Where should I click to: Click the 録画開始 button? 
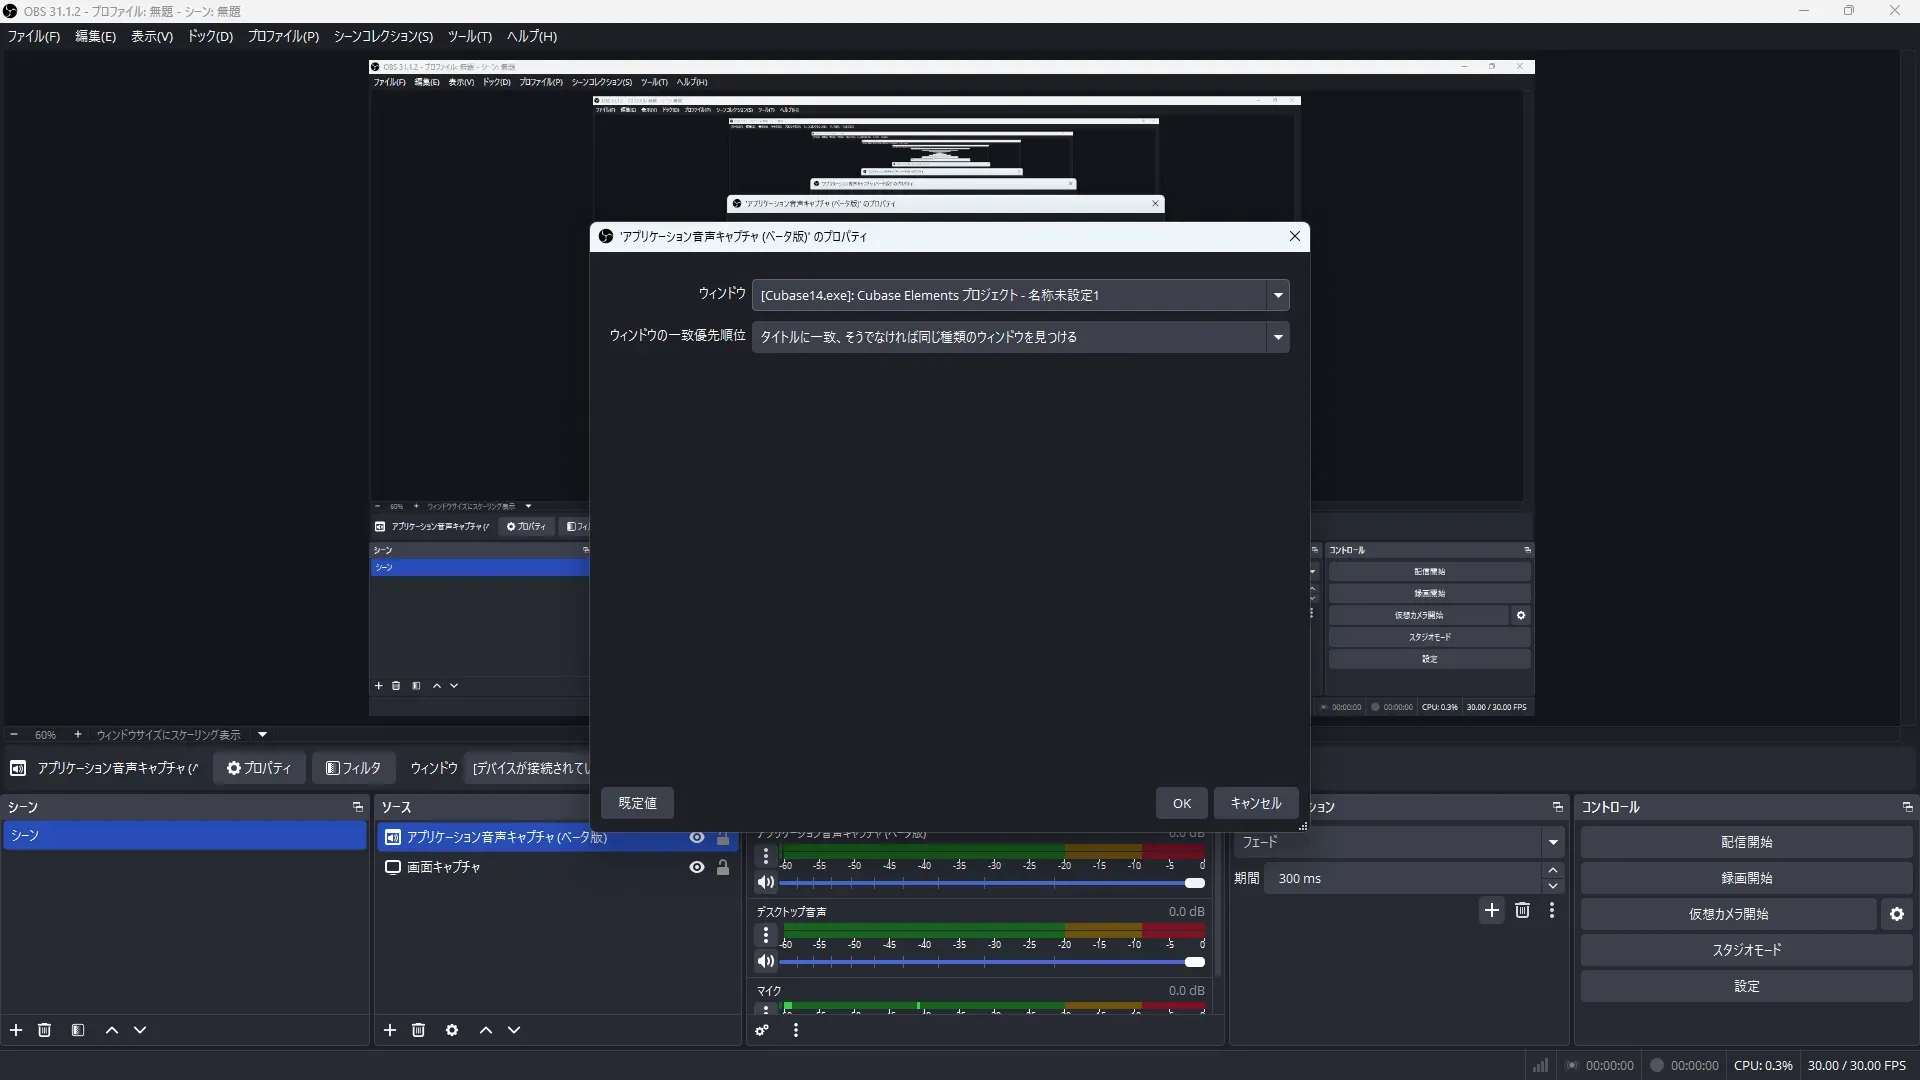click(x=1746, y=878)
